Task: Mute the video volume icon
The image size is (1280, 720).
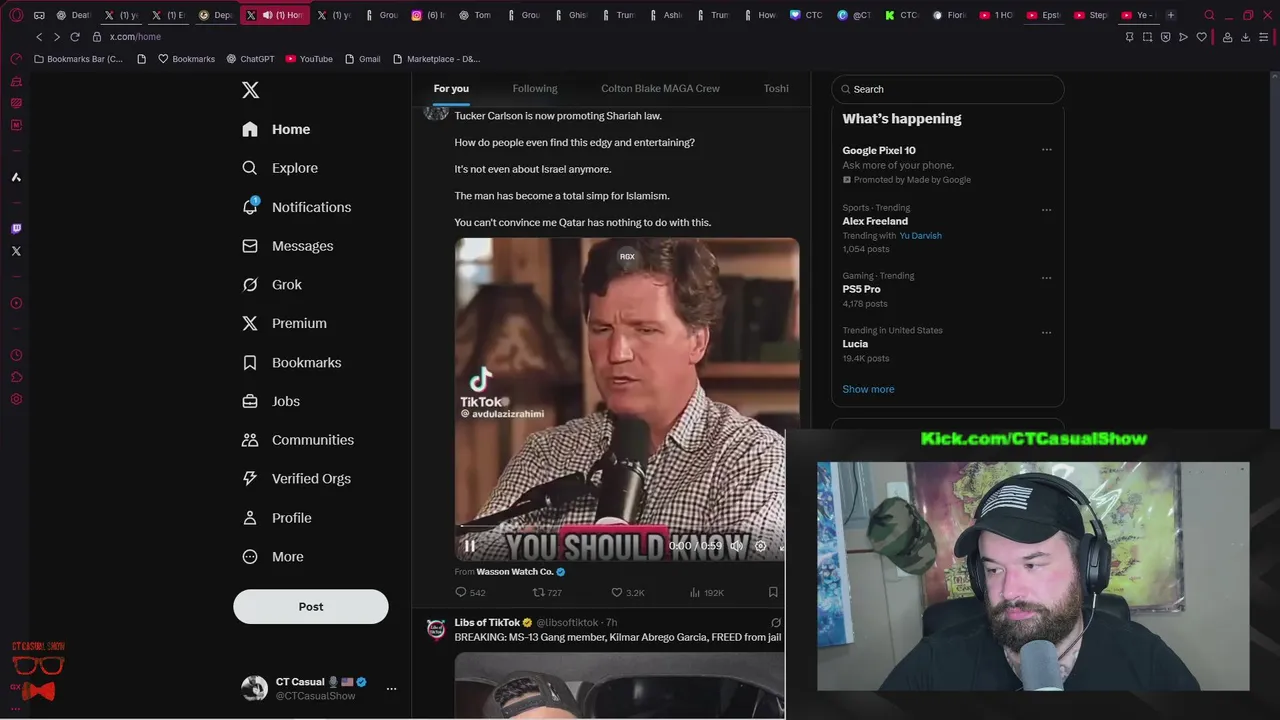Action: [x=737, y=546]
